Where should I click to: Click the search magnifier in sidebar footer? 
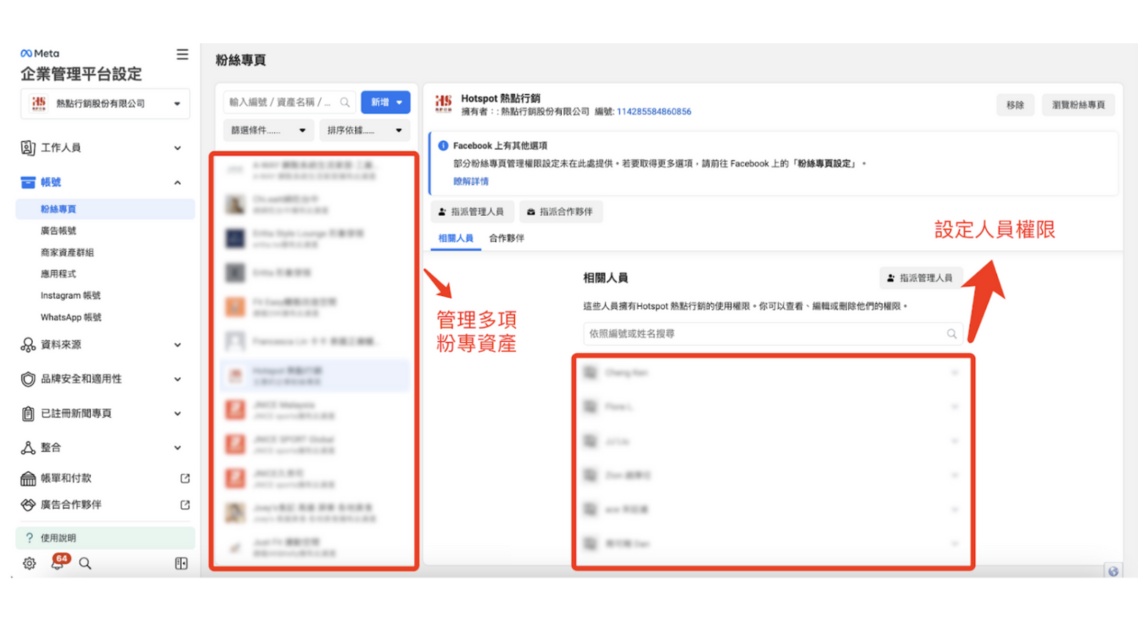click(85, 563)
